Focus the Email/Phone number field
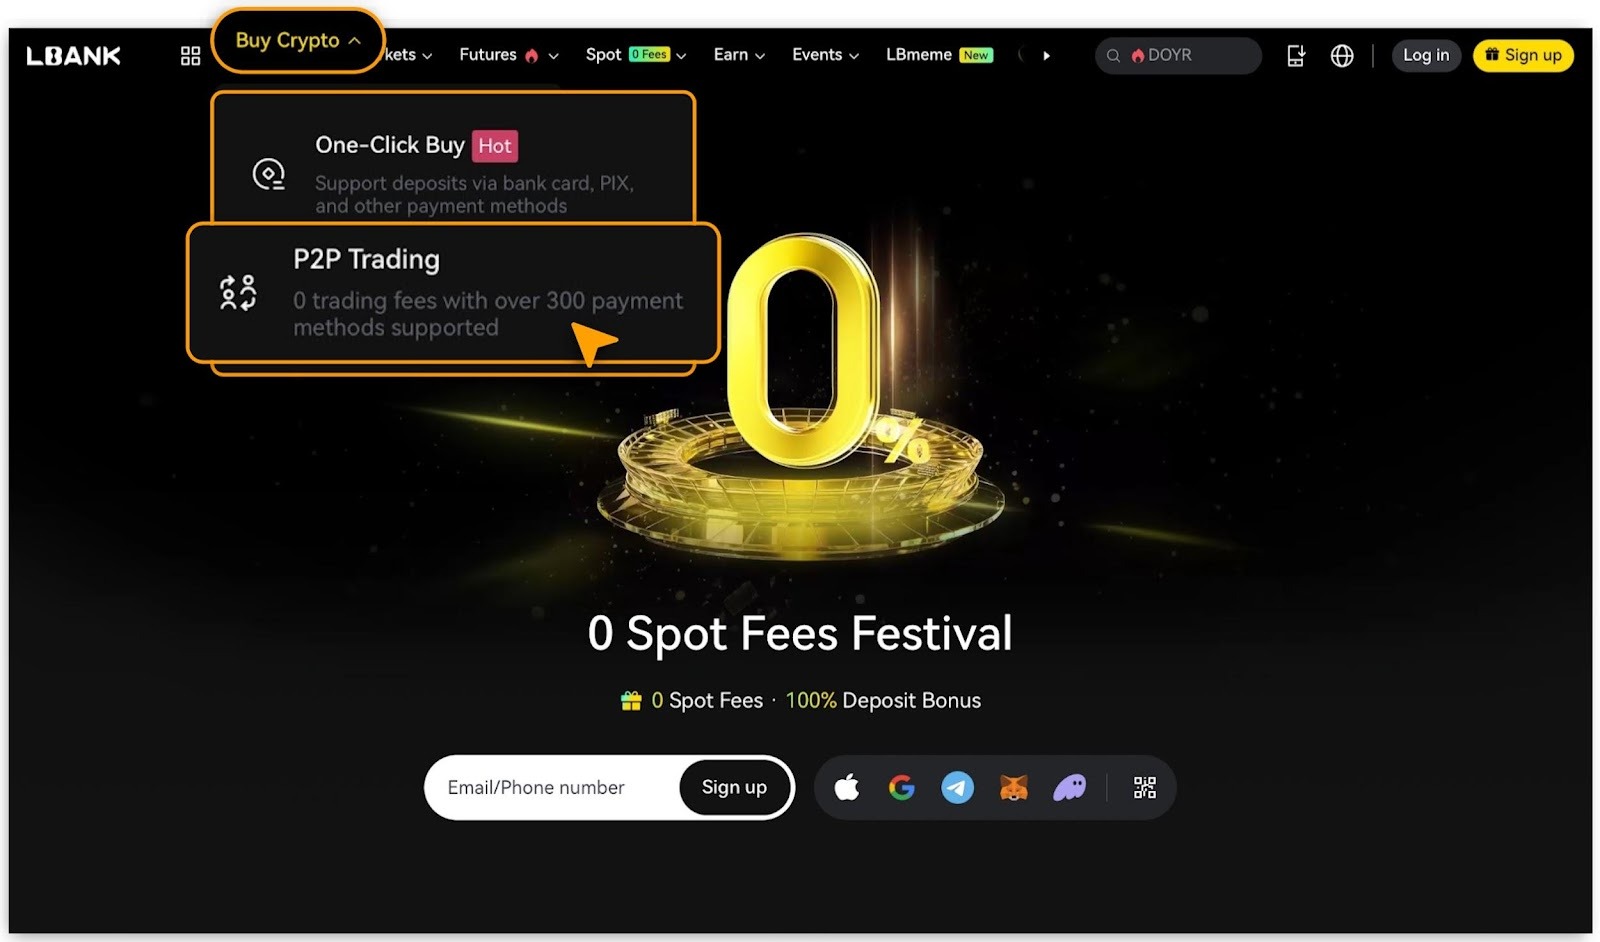Screen dimensions: 1600x942 tap(552, 788)
